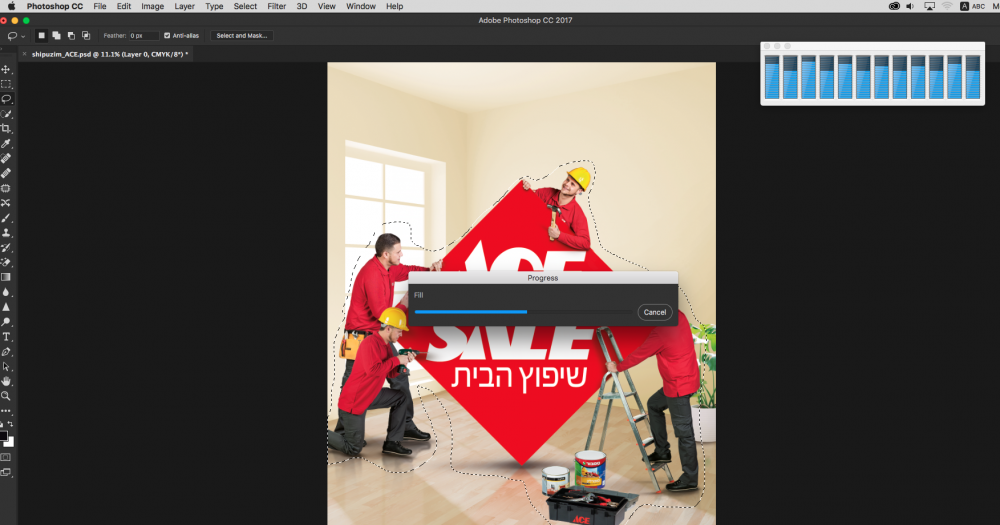Click the Progress dialog title
Screen dimensions: 1000x525
point(543,278)
